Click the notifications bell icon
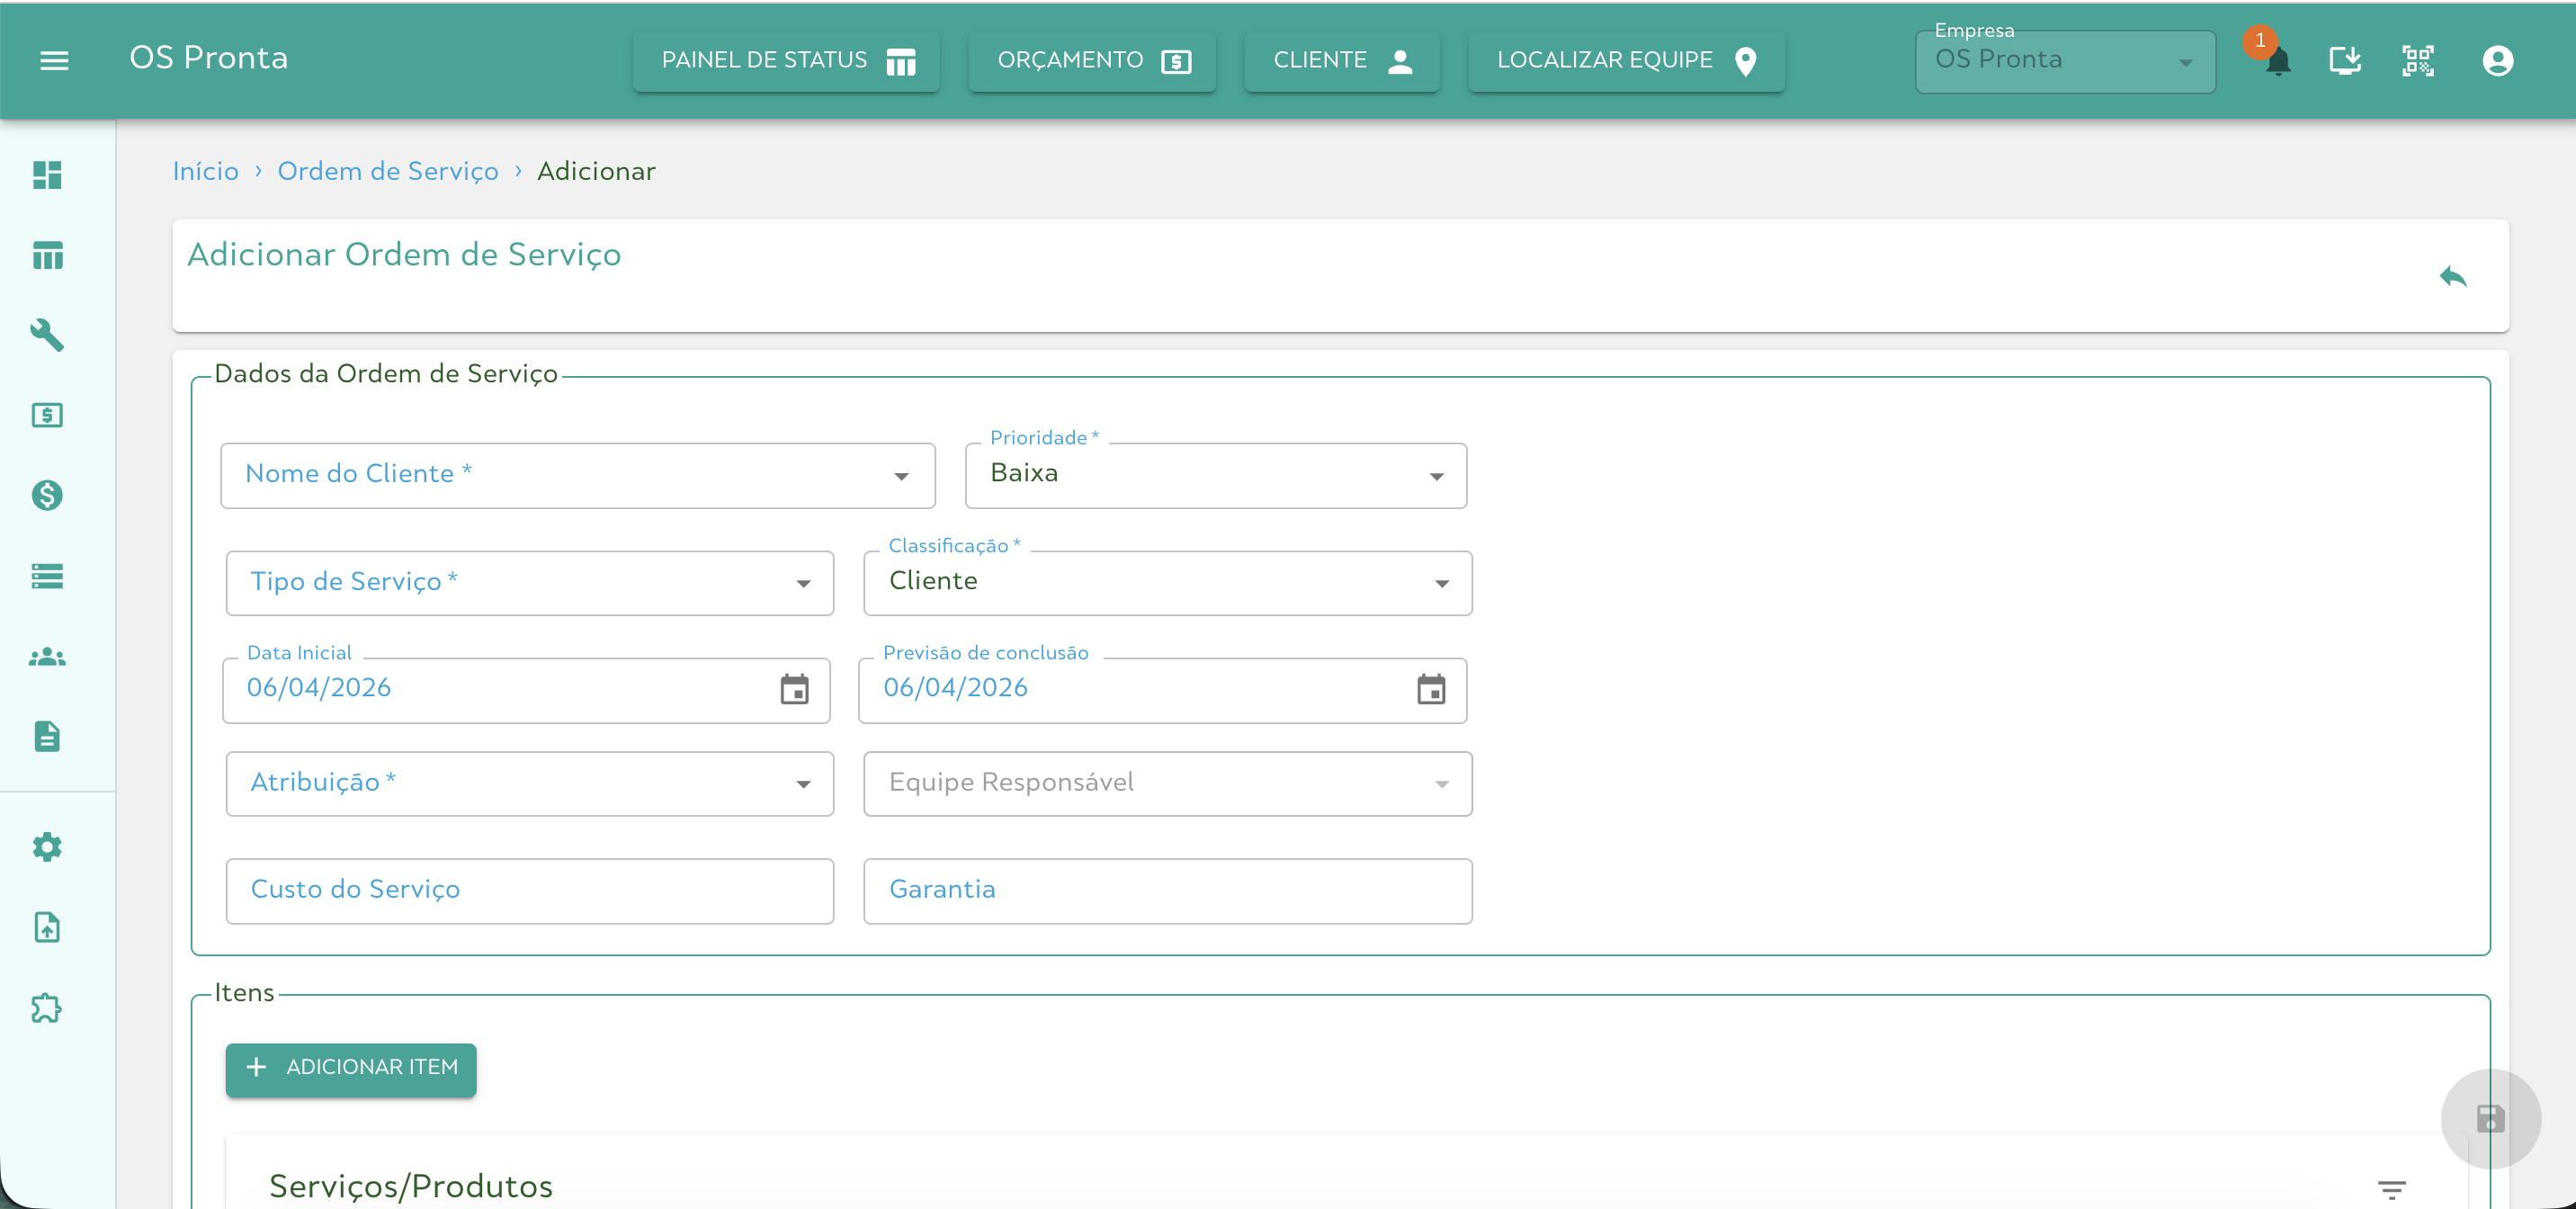This screenshot has width=2576, height=1209. click(x=2278, y=62)
